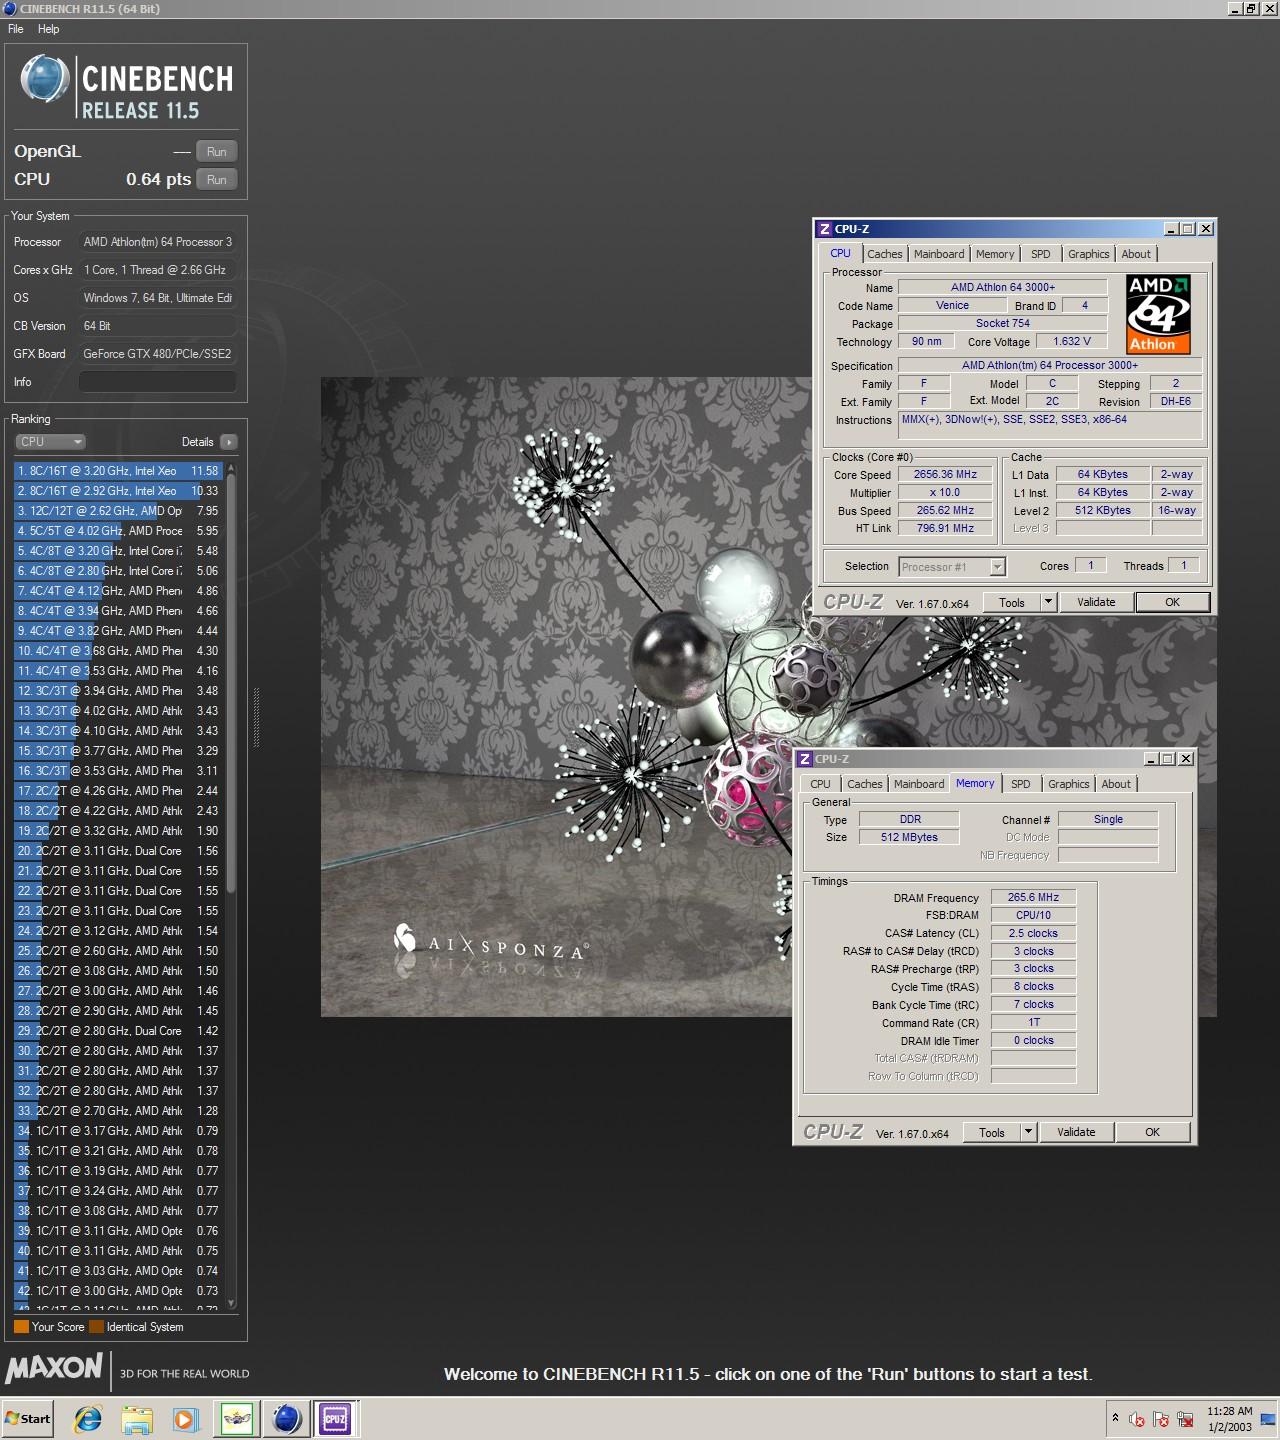Click Validate in upper CPU-Z window
Image resolution: width=1280 pixels, height=1440 pixels.
coord(1096,602)
